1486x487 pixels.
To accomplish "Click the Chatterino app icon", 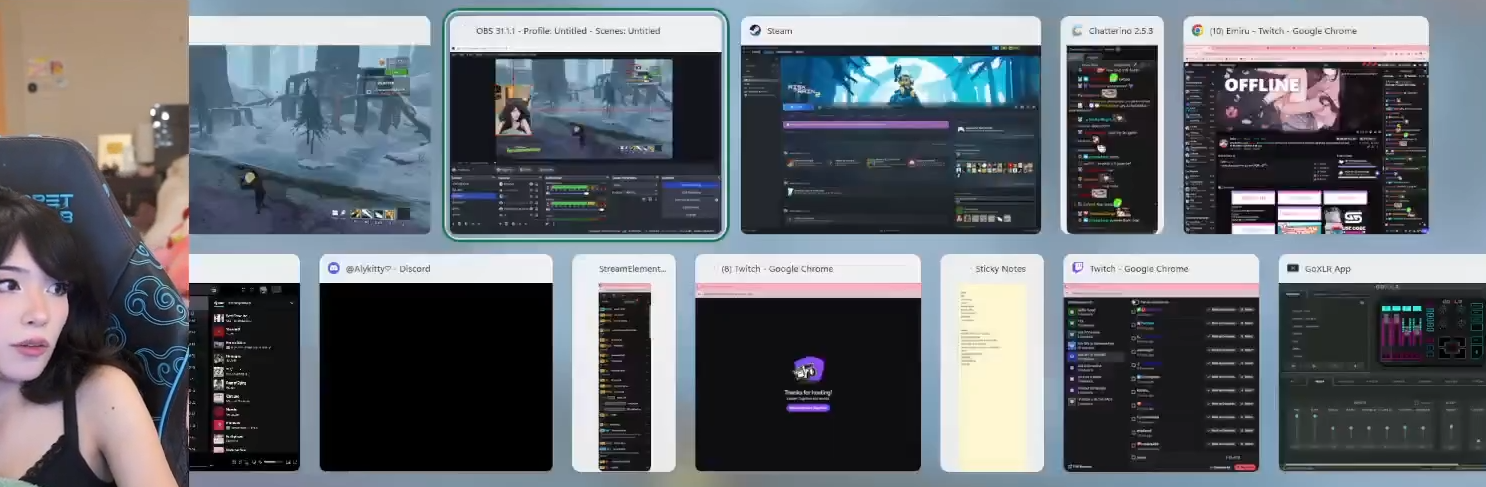I will (x=1076, y=31).
